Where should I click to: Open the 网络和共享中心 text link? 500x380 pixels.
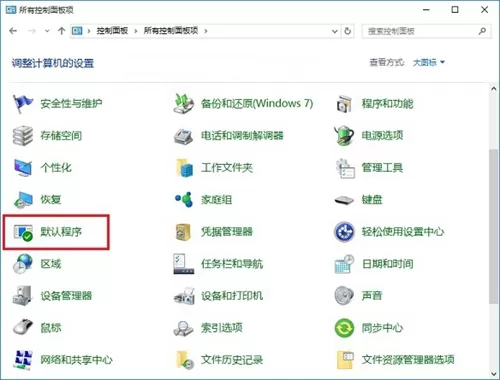(76, 360)
